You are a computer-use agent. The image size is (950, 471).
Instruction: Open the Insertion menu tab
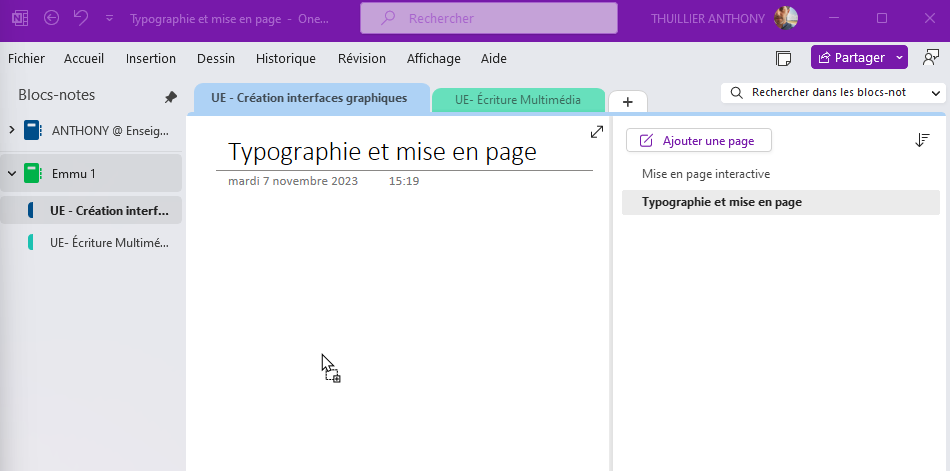151,59
